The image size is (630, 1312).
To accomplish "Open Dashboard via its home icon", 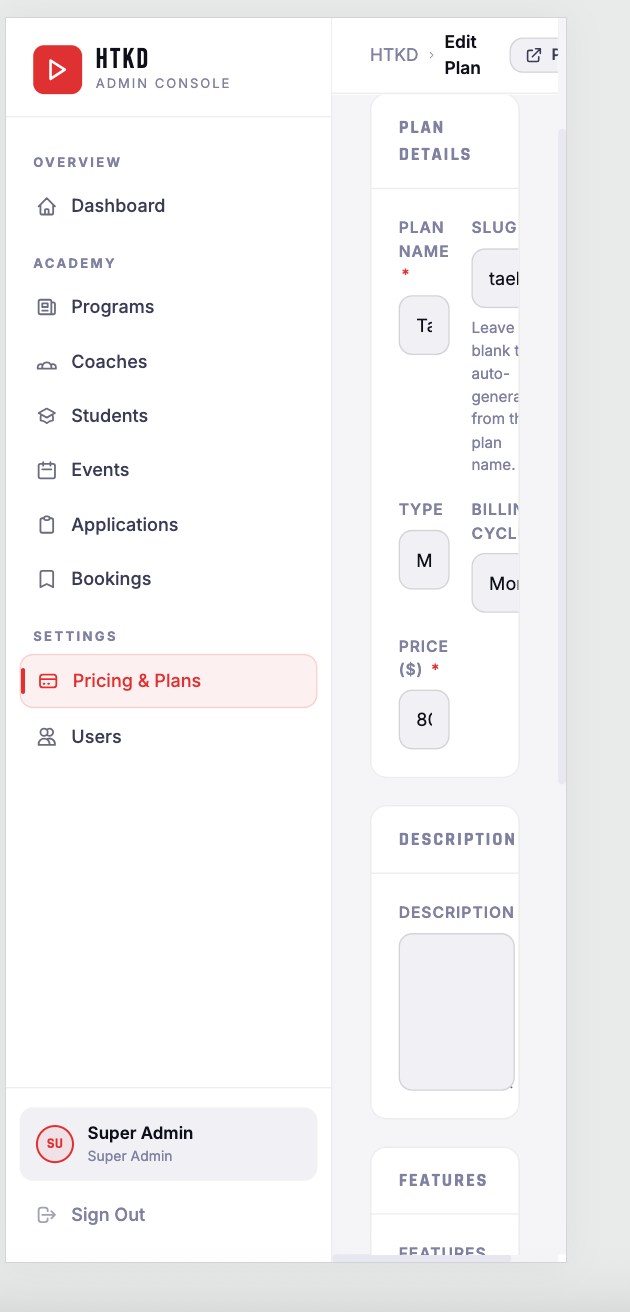I will [46, 207].
